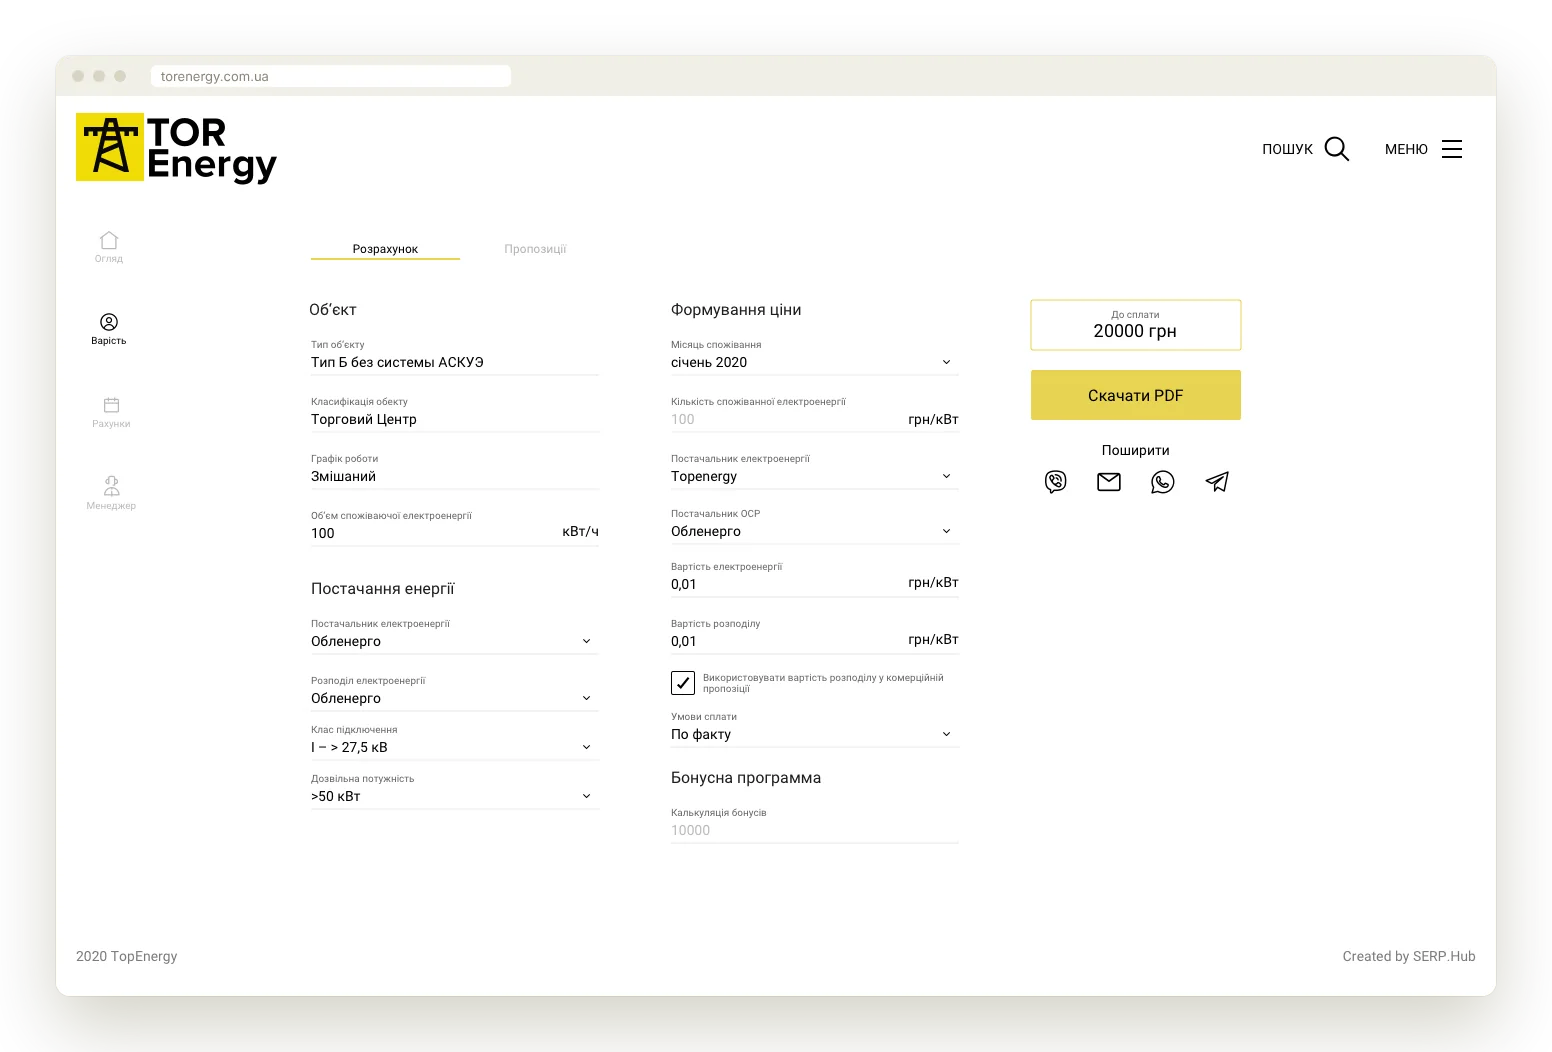Open the hamburger menu icon
Screen dimensions: 1552x1052
click(1452, 149)
